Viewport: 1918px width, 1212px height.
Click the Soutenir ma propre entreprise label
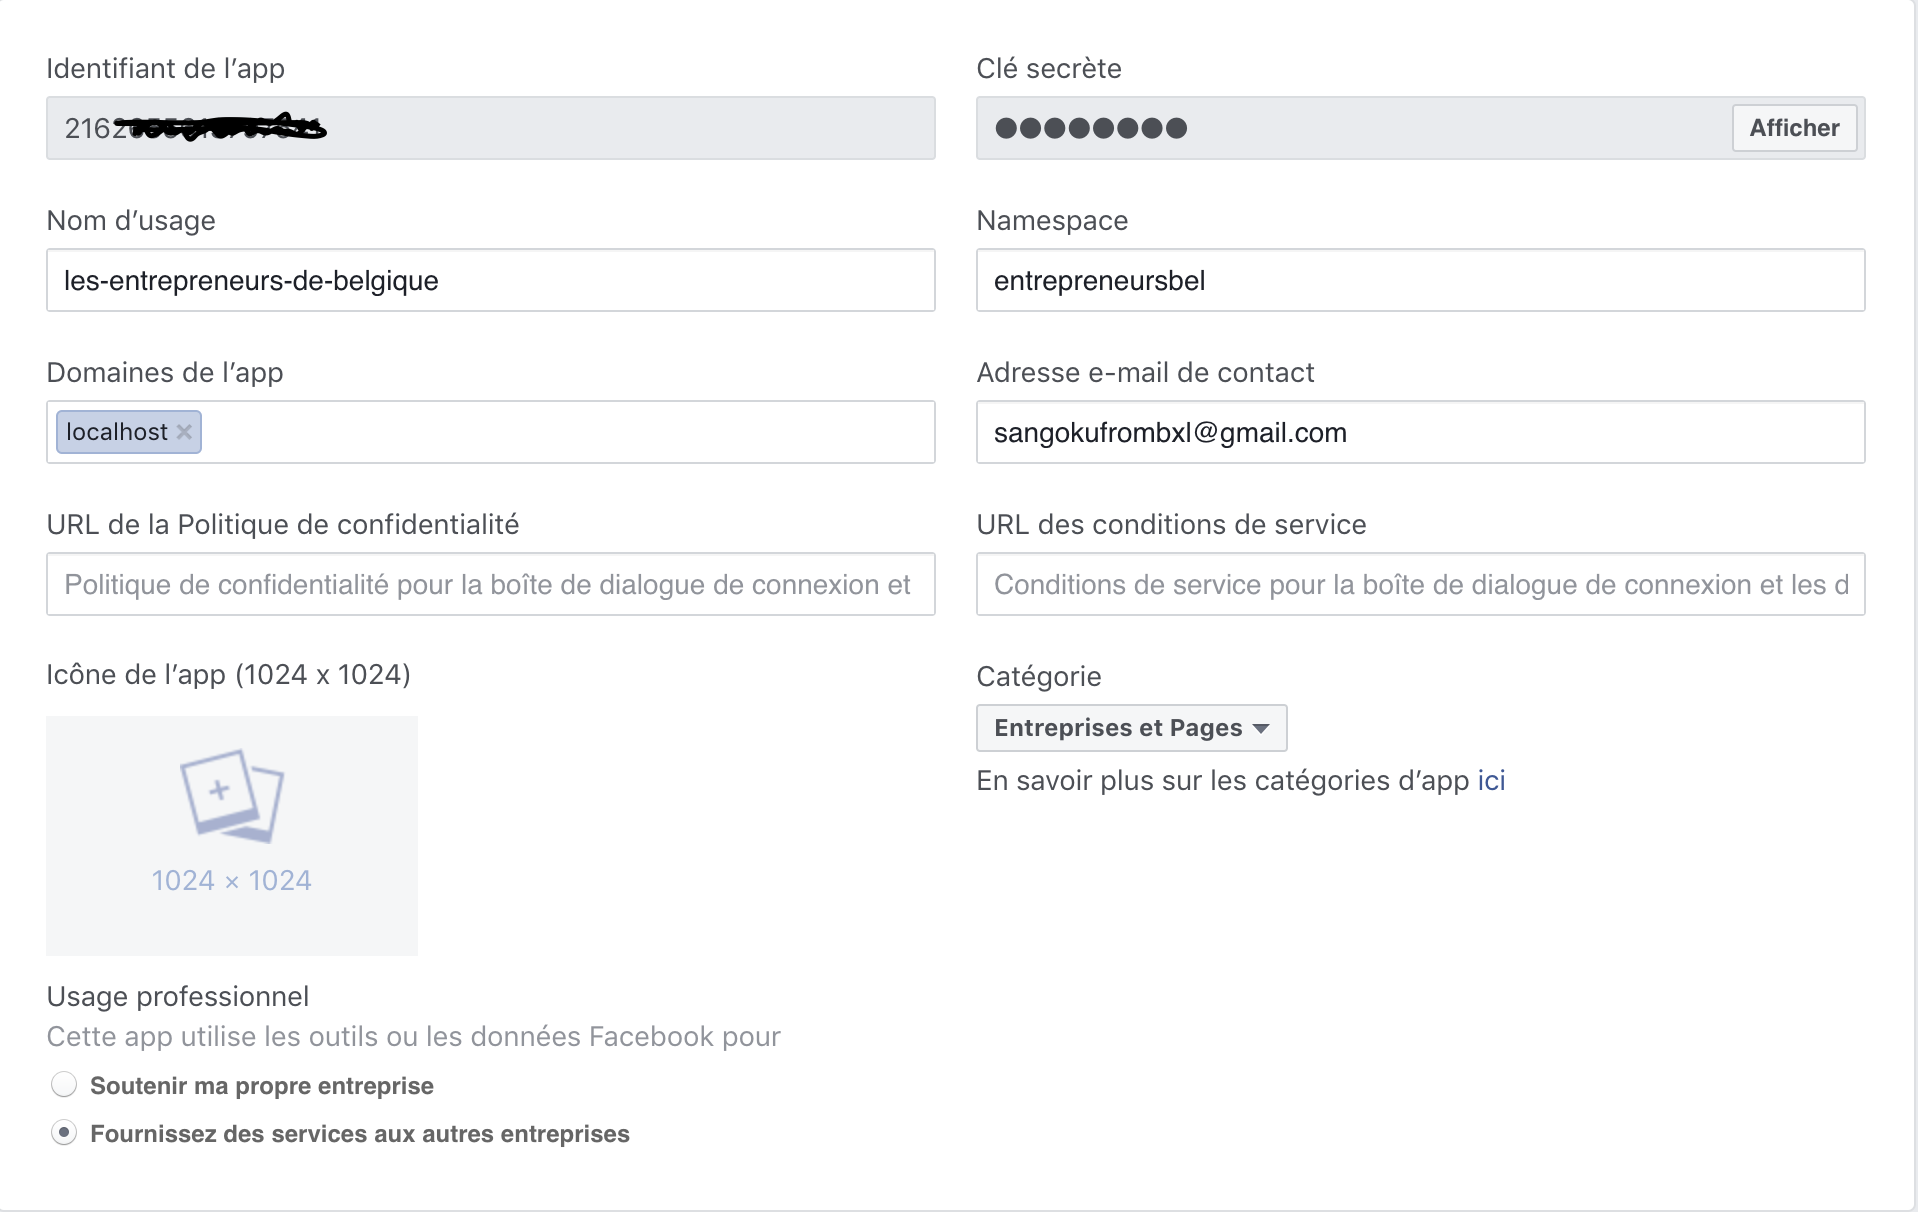click(x=262, y=1086)
